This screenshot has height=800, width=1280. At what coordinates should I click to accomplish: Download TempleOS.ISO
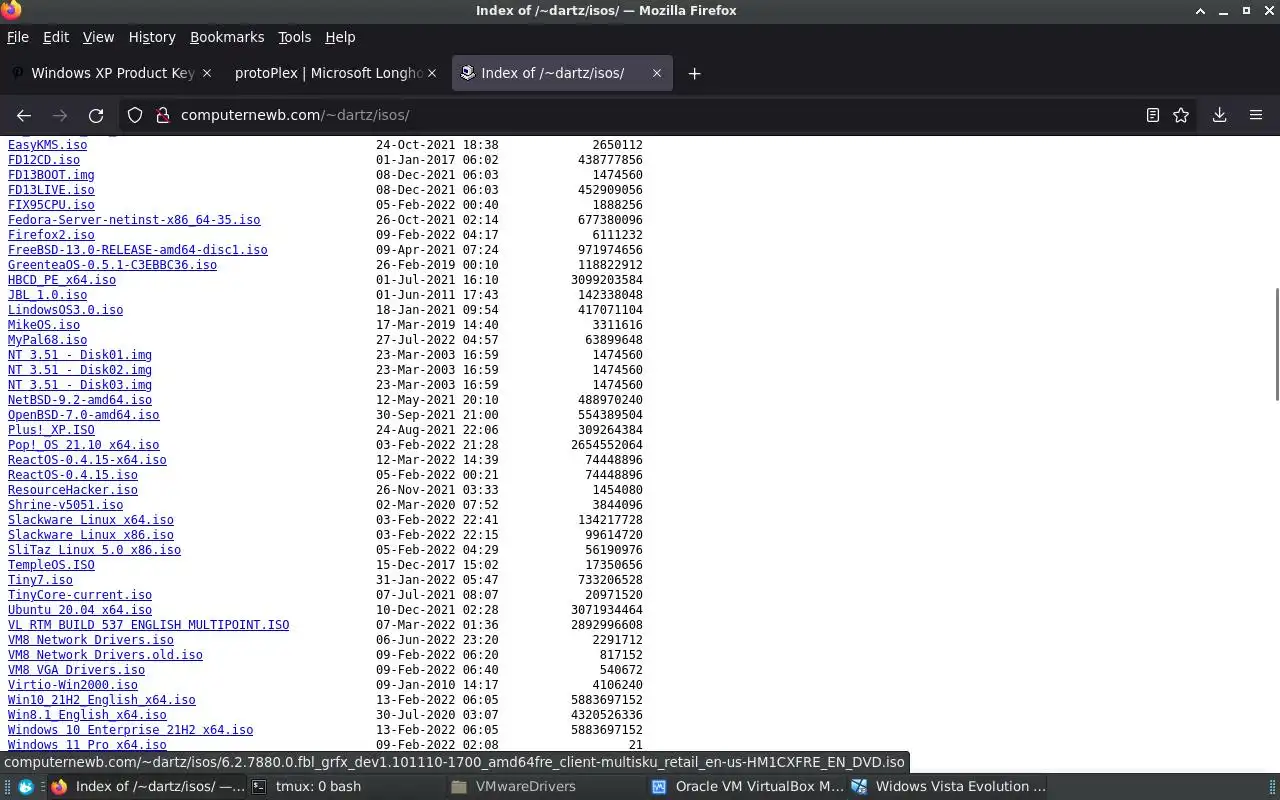(x=51, y=565)
